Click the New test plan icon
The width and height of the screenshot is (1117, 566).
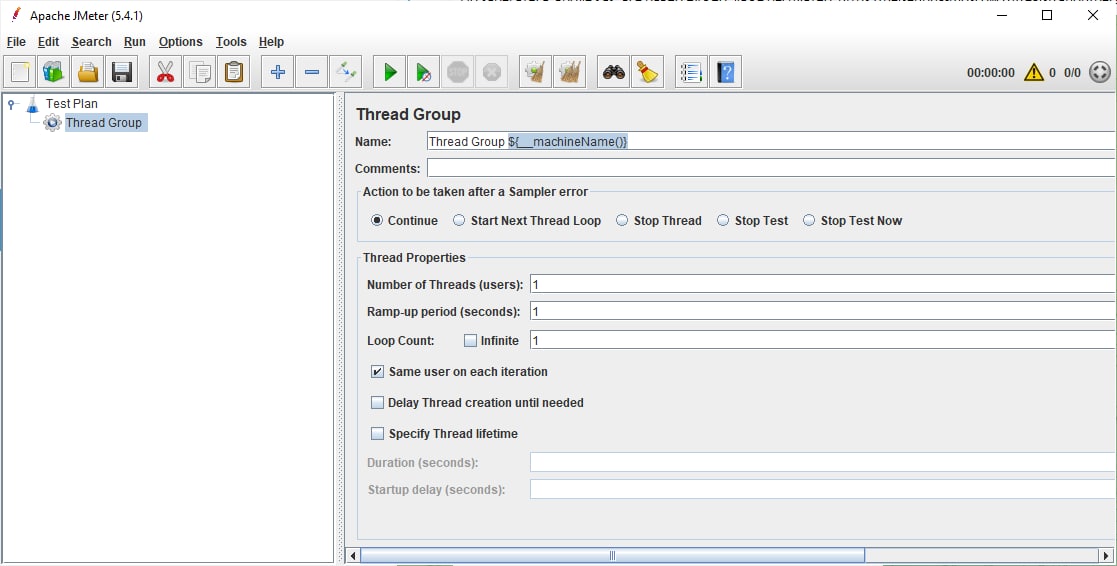click(x=20, y=72)
